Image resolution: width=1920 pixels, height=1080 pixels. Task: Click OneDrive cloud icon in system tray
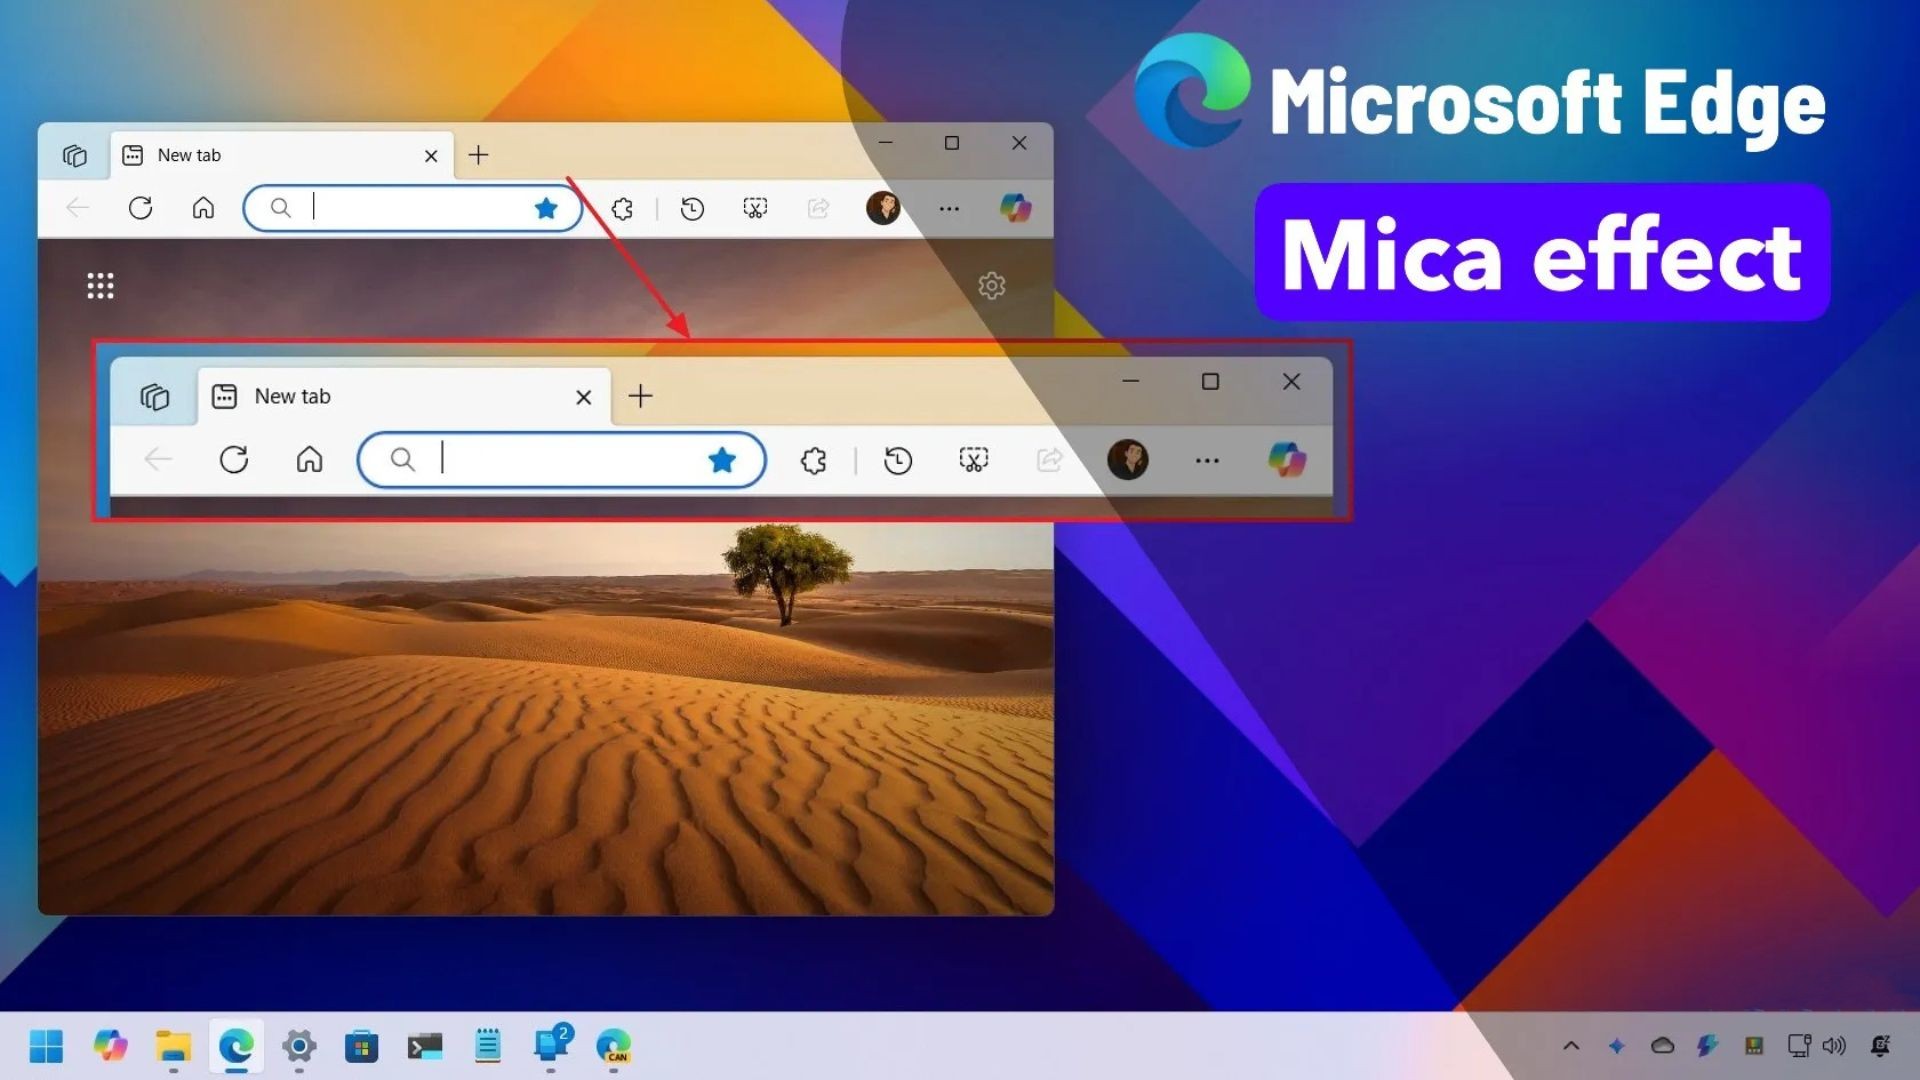coord(1662,1046)
